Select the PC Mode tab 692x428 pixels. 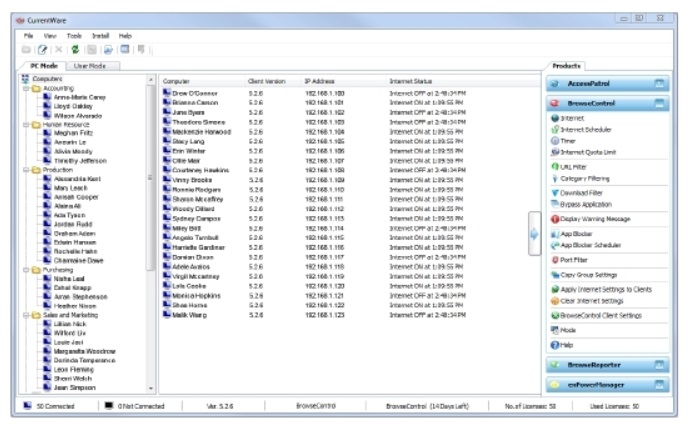pyautogui.click(x=43, y=66)
